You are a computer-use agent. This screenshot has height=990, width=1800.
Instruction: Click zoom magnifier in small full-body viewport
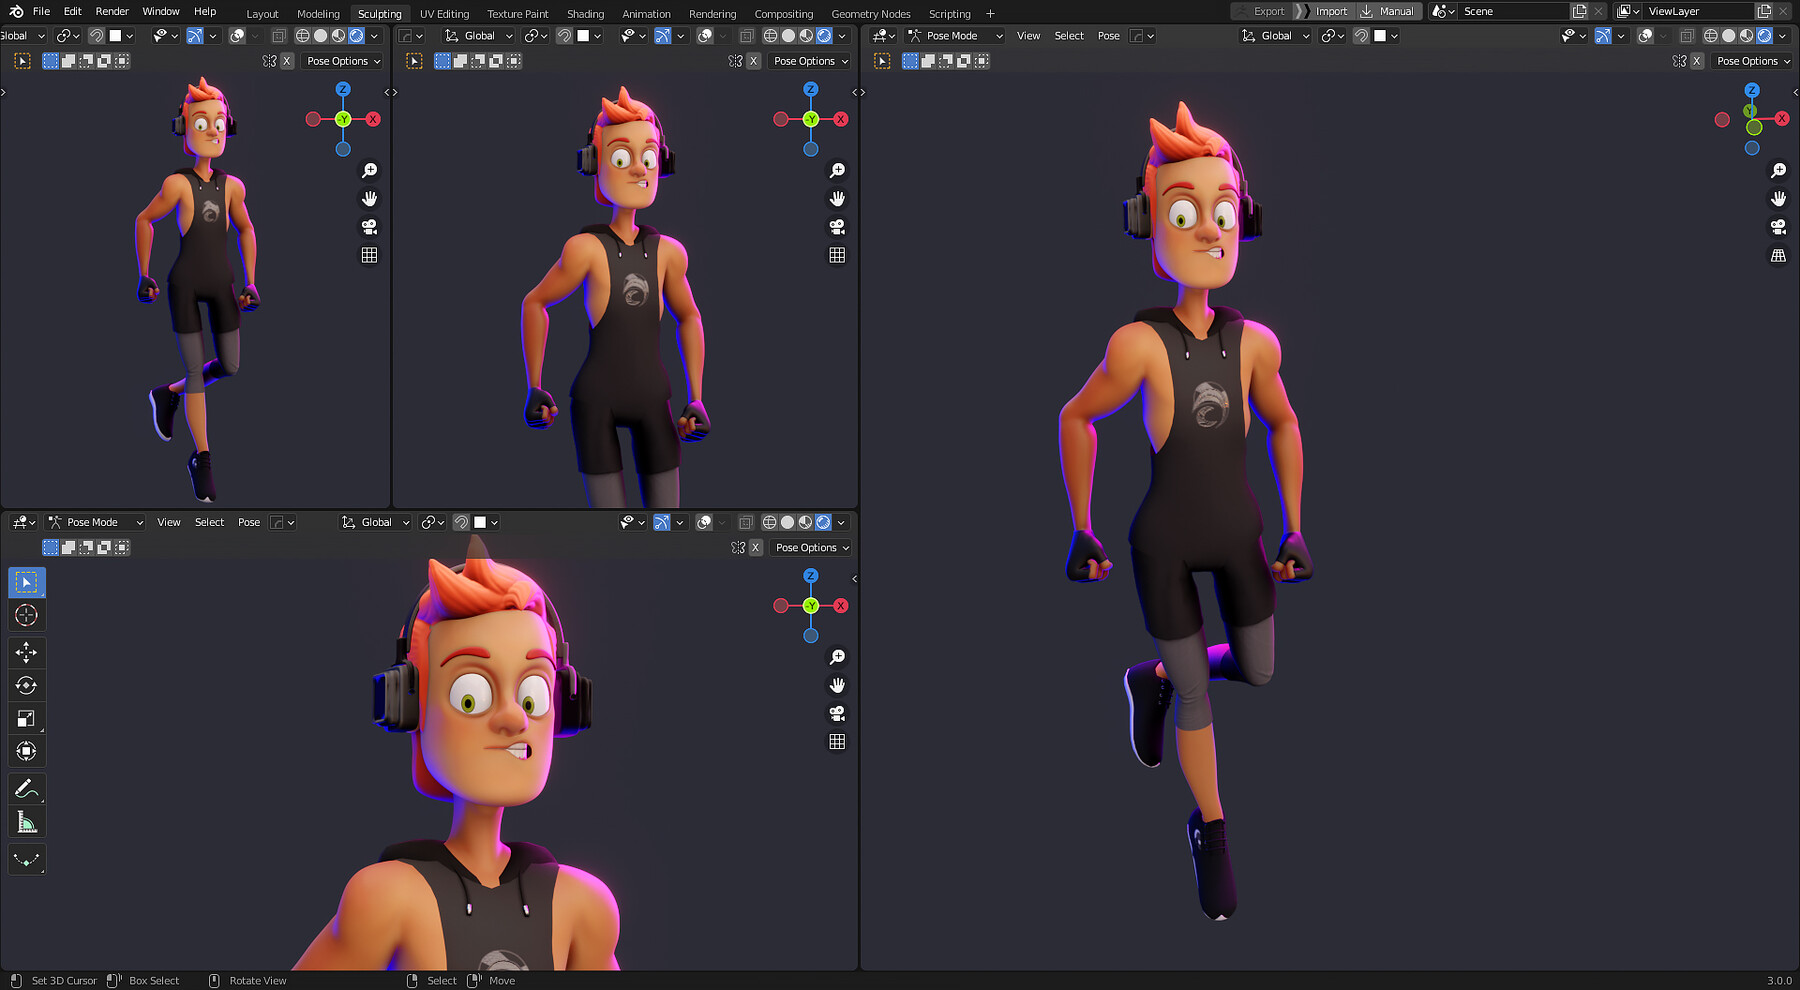click(x=369, y=171)
